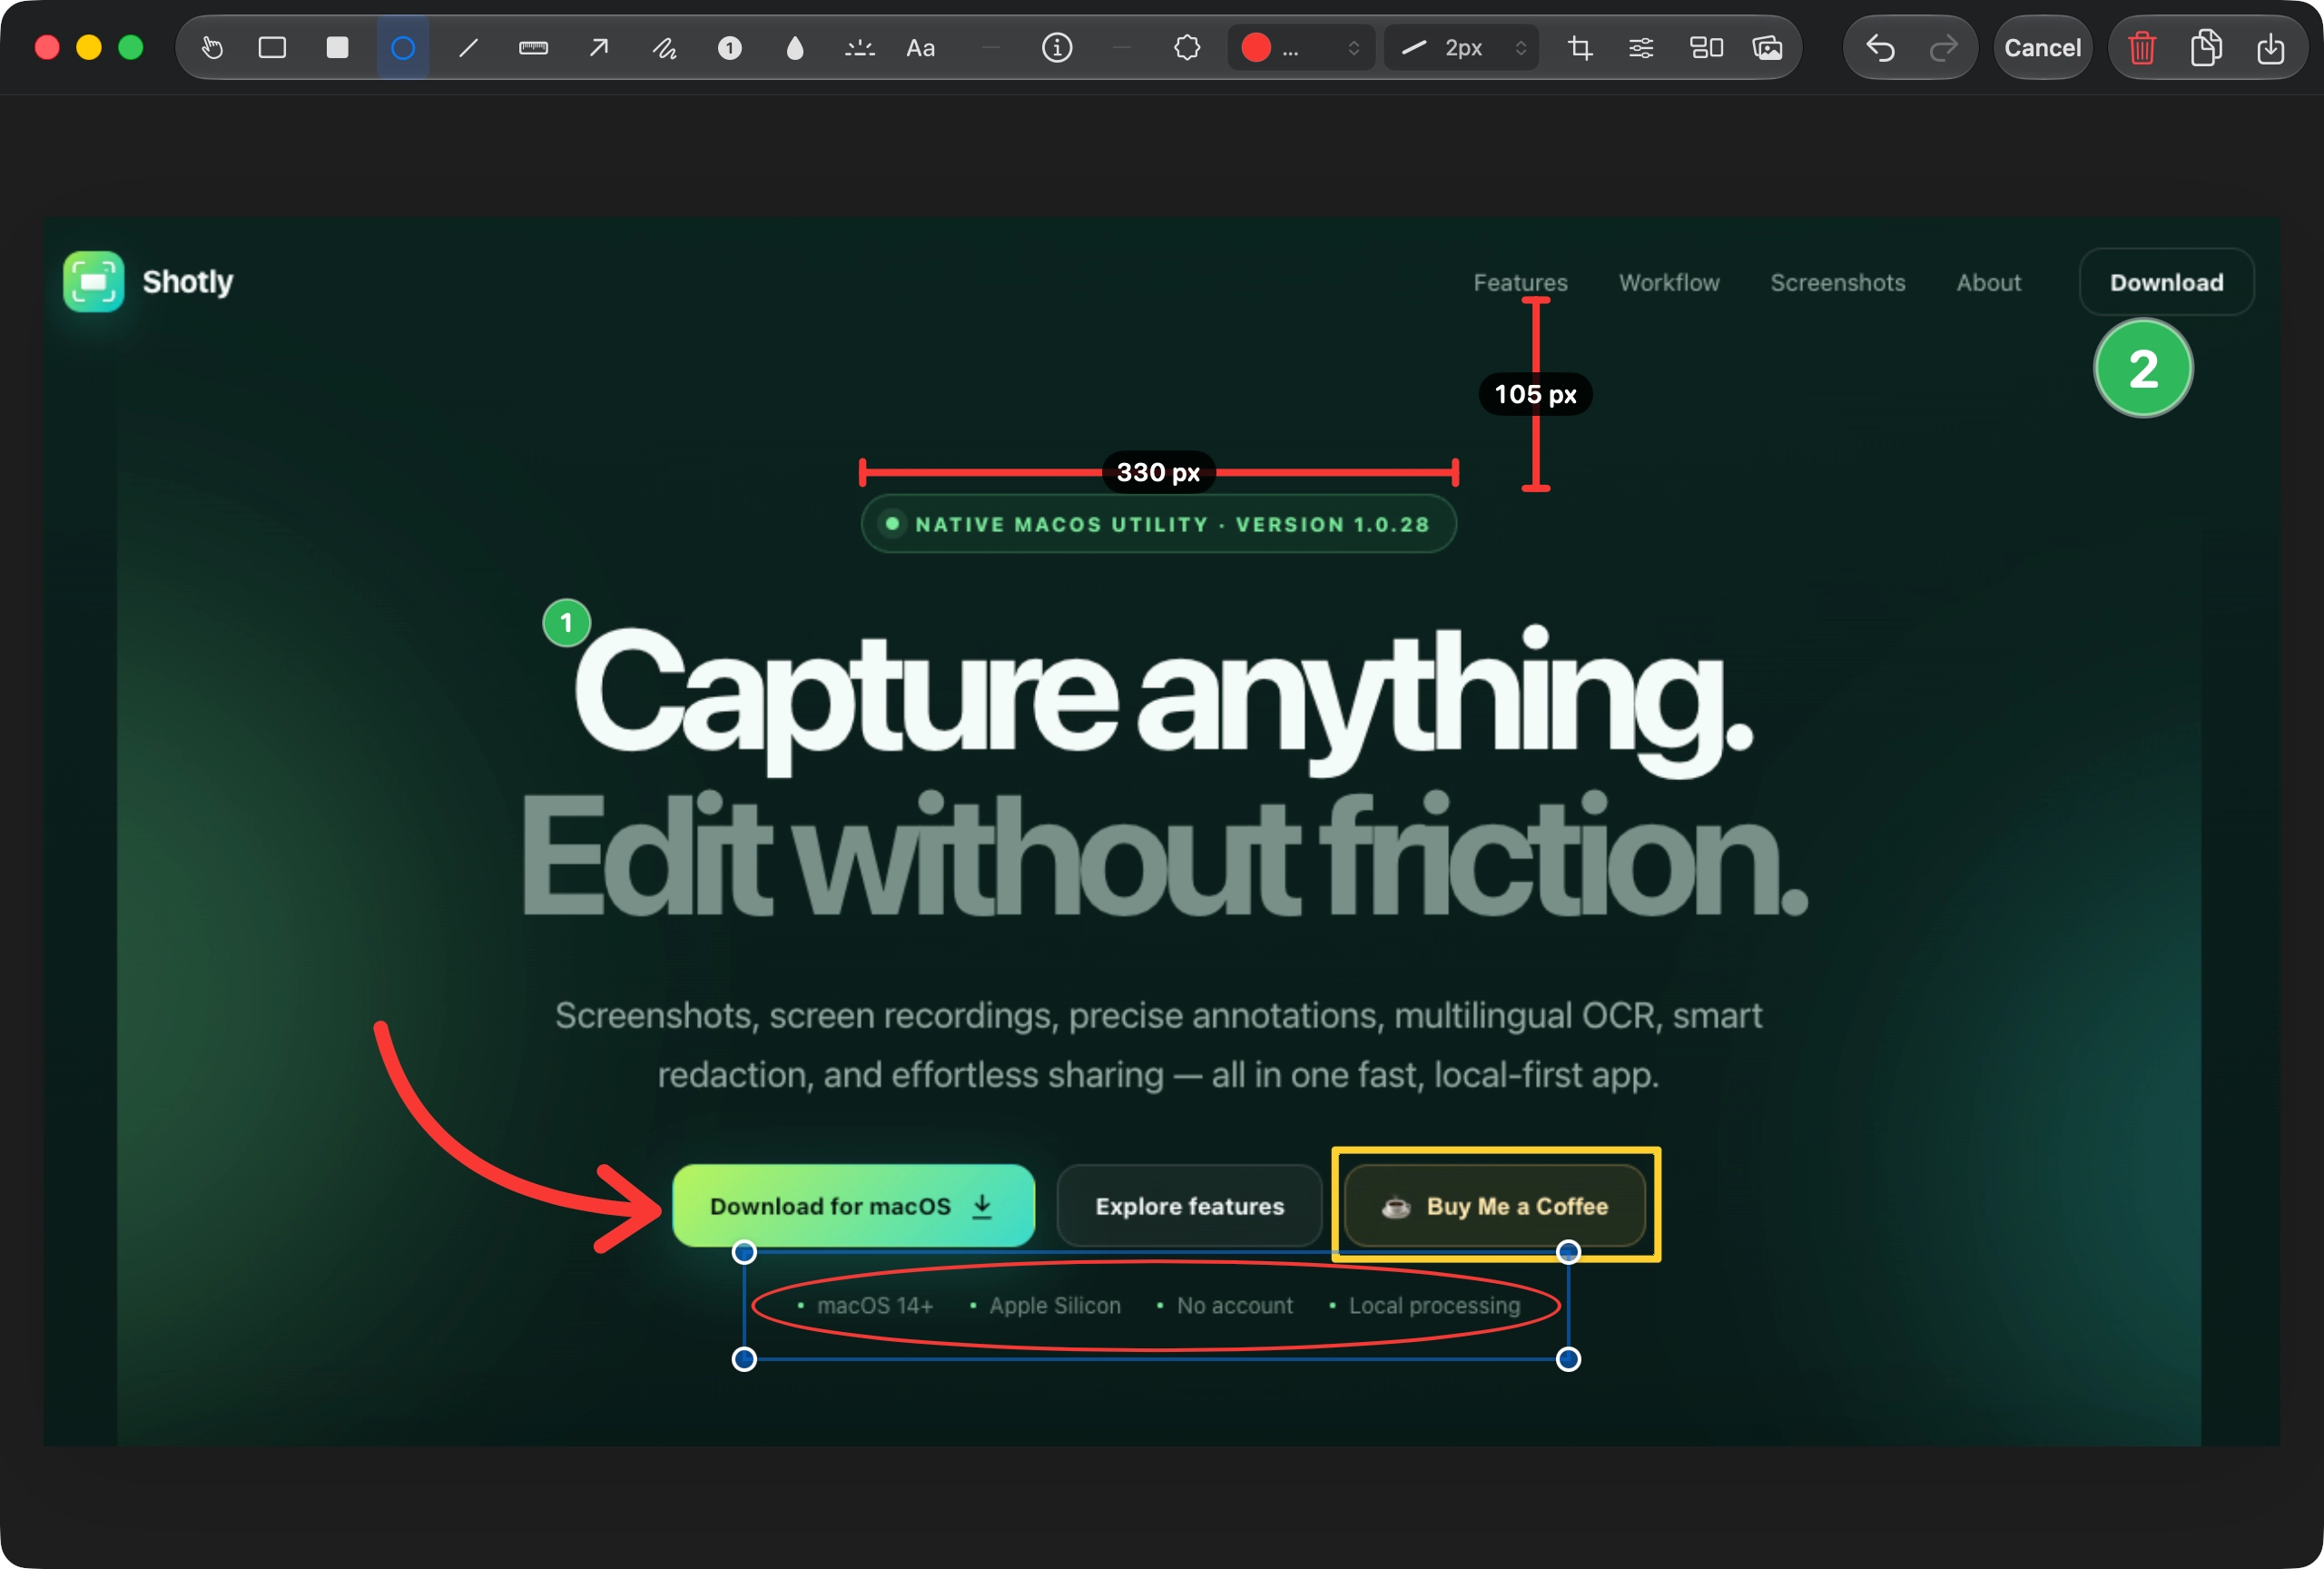Select the hand pointer tool
The width and height of the screenshot is (2324, 1569).
pos(212,47)
